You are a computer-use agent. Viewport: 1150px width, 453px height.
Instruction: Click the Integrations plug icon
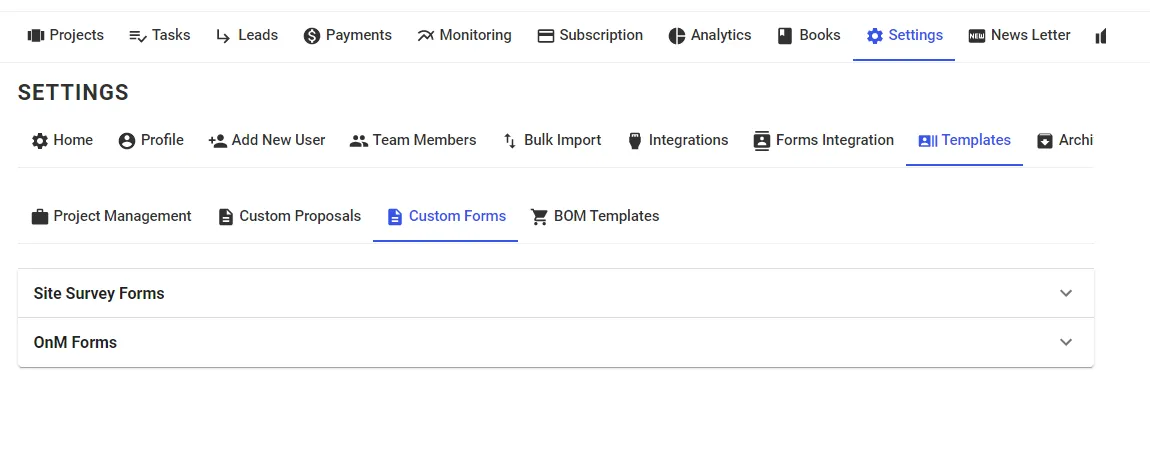click(634, 141)
